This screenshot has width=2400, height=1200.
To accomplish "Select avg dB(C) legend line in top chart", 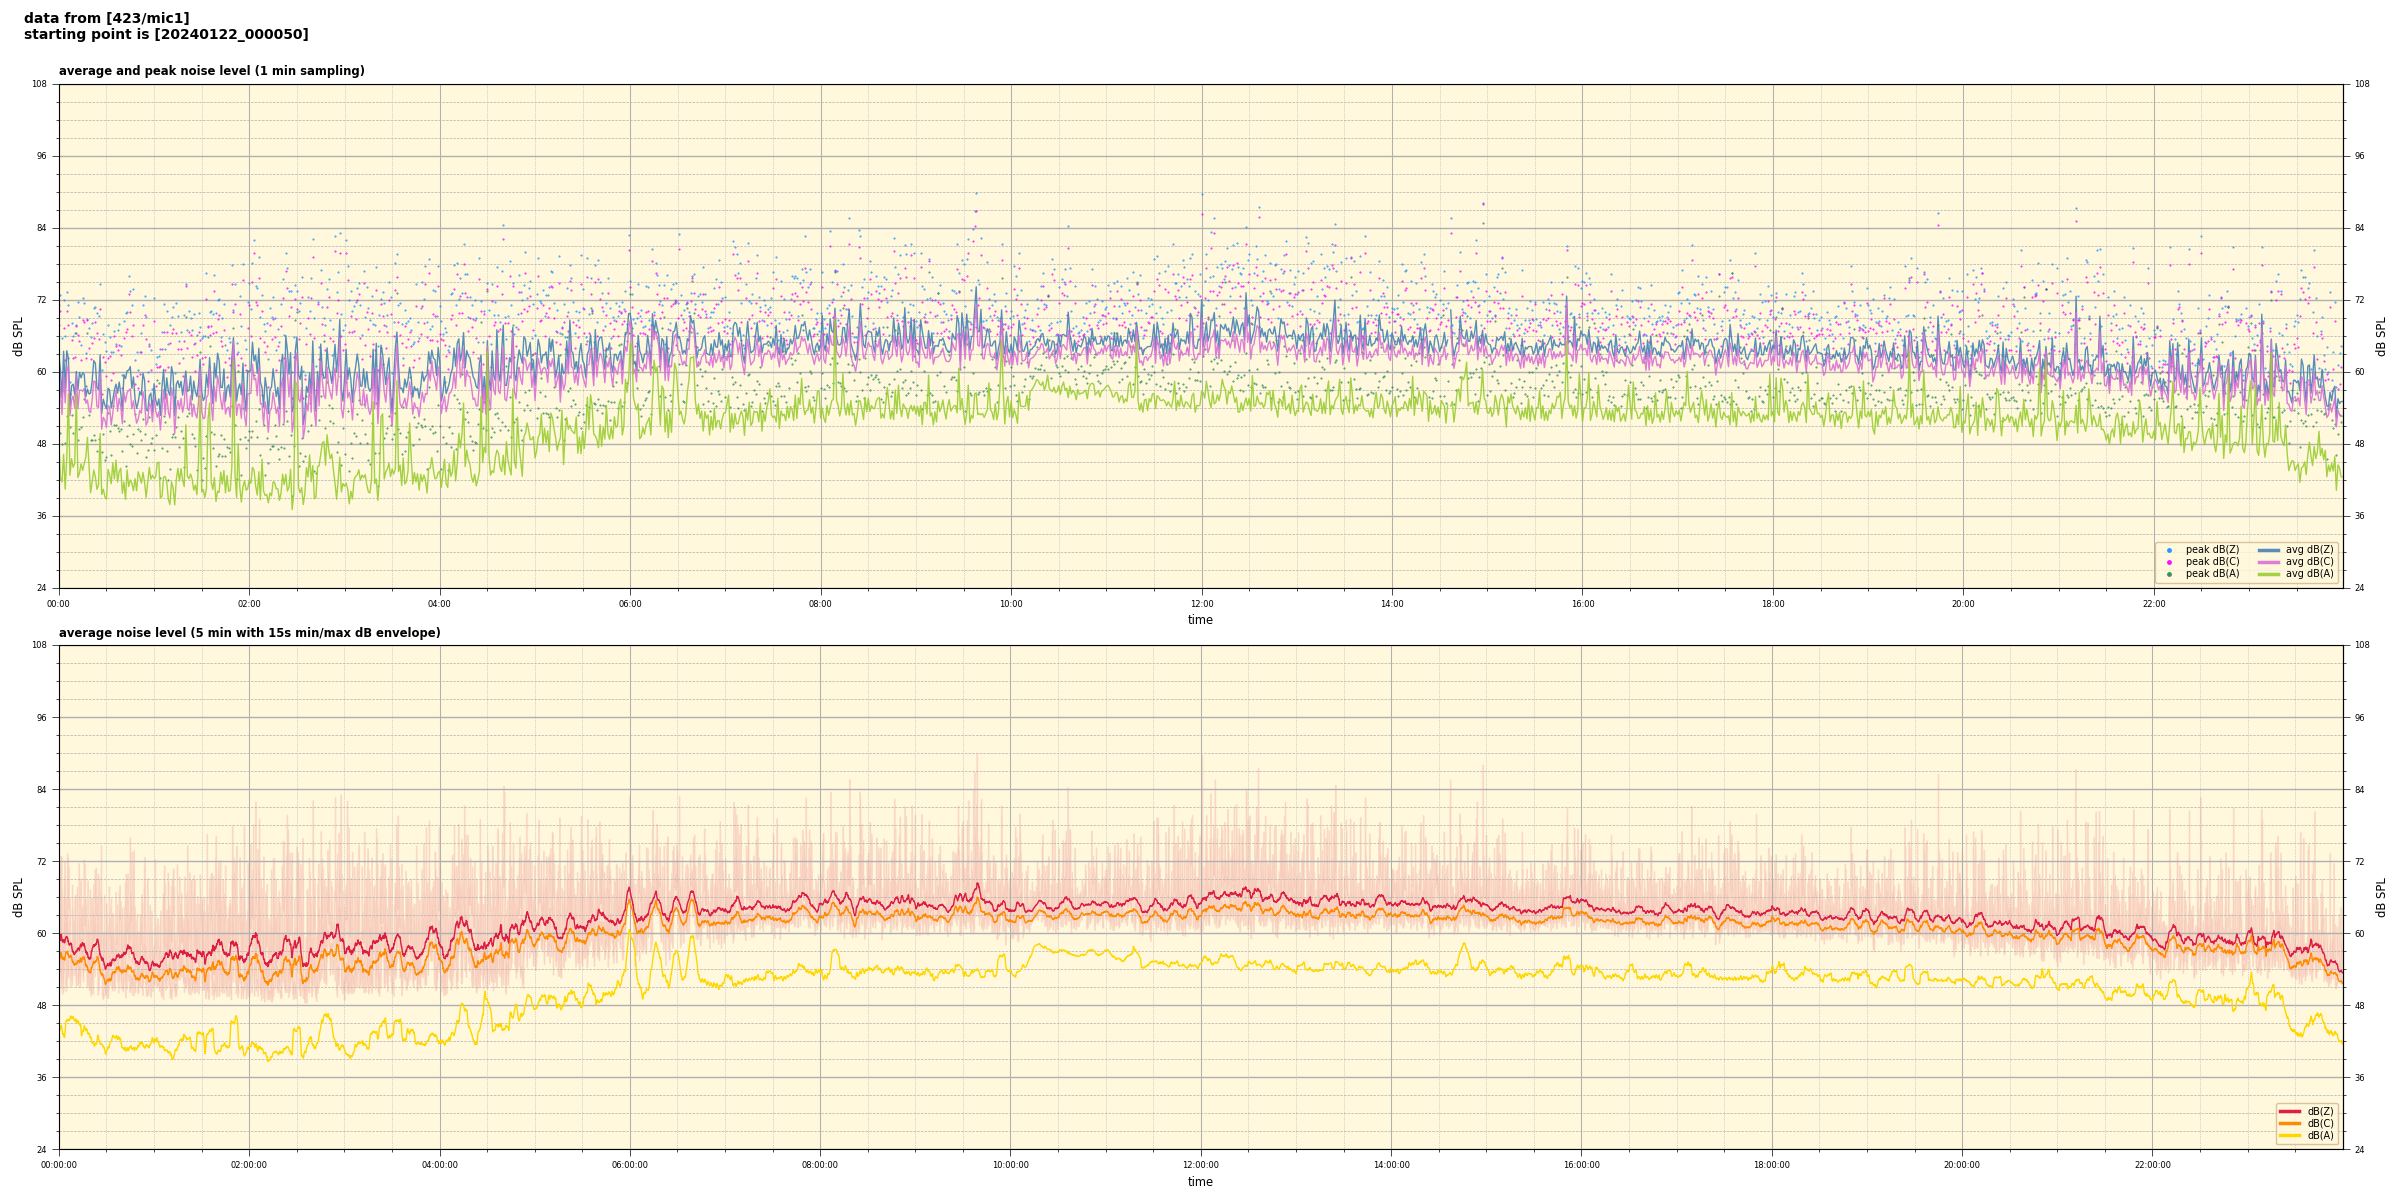I will pos(2269,562).
